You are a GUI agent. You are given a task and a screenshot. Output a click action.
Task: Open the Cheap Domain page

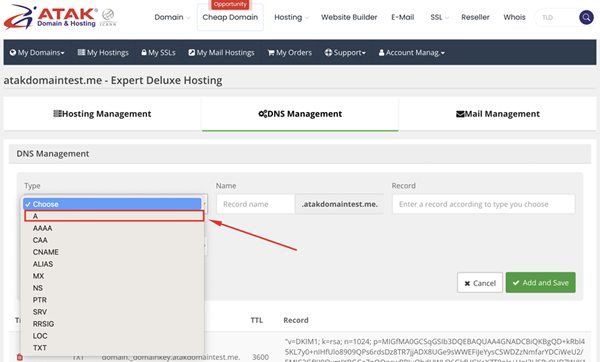(x=230, y=17)
